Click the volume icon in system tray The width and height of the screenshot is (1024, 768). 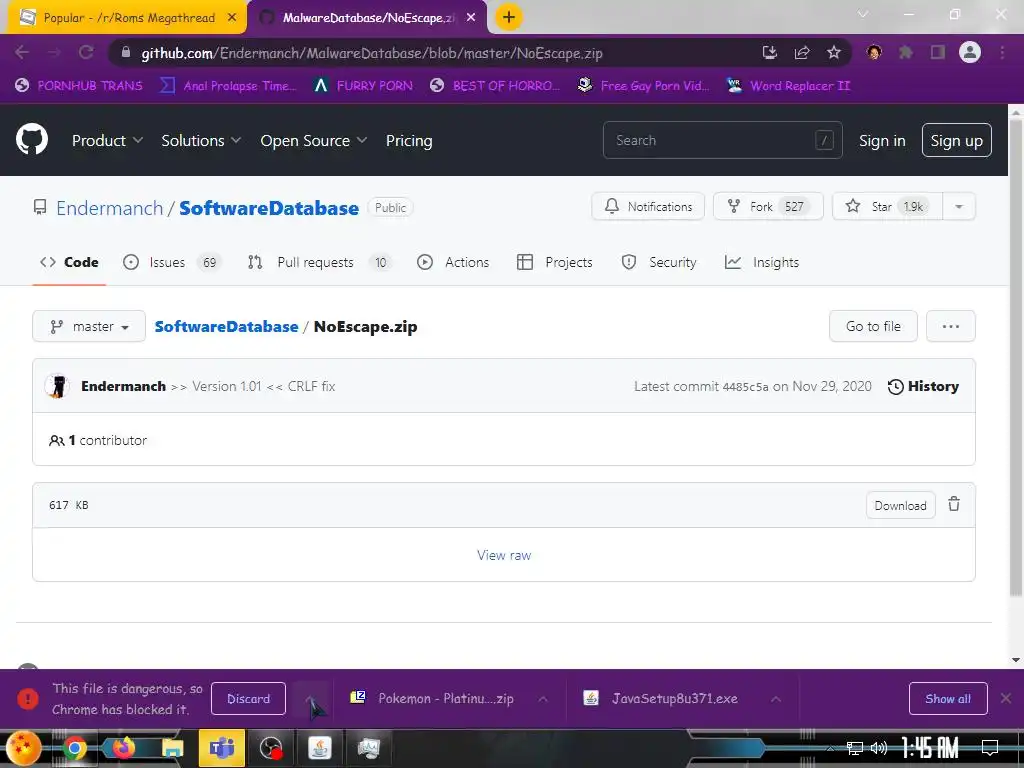point(878,748)
